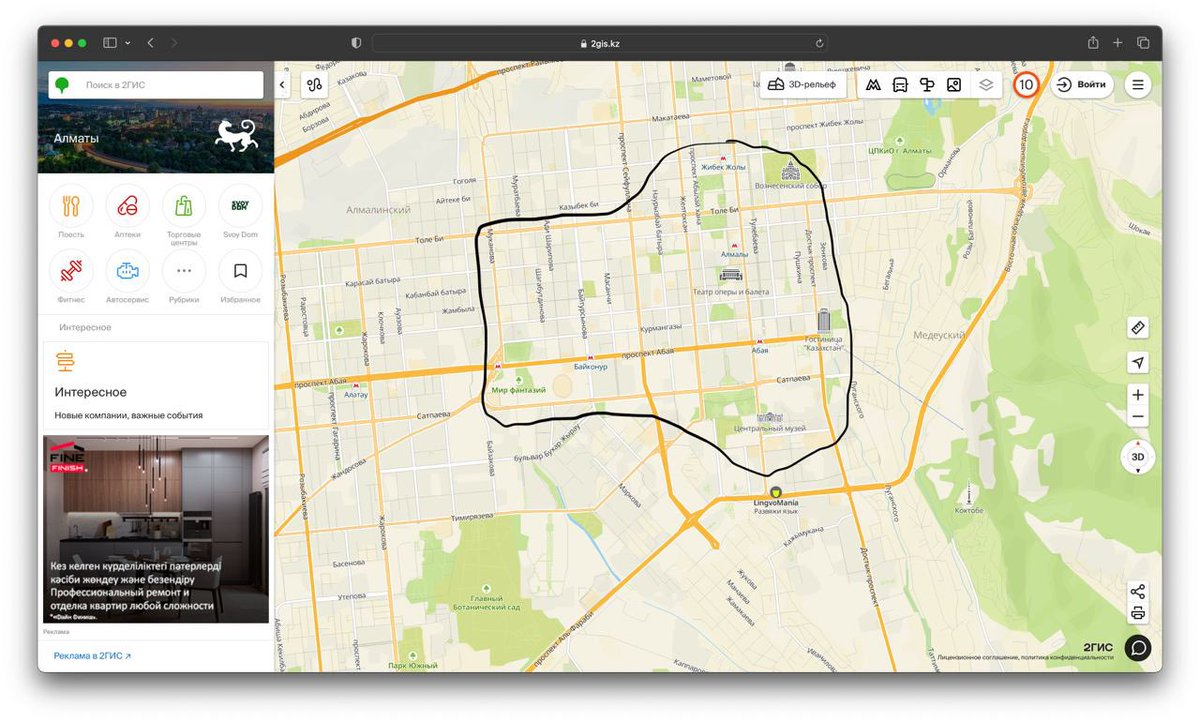This screenshot has width=1200, height=722.
Task: Open map layers stack icon
Action: pyautogui.click(x=986, y=85)
